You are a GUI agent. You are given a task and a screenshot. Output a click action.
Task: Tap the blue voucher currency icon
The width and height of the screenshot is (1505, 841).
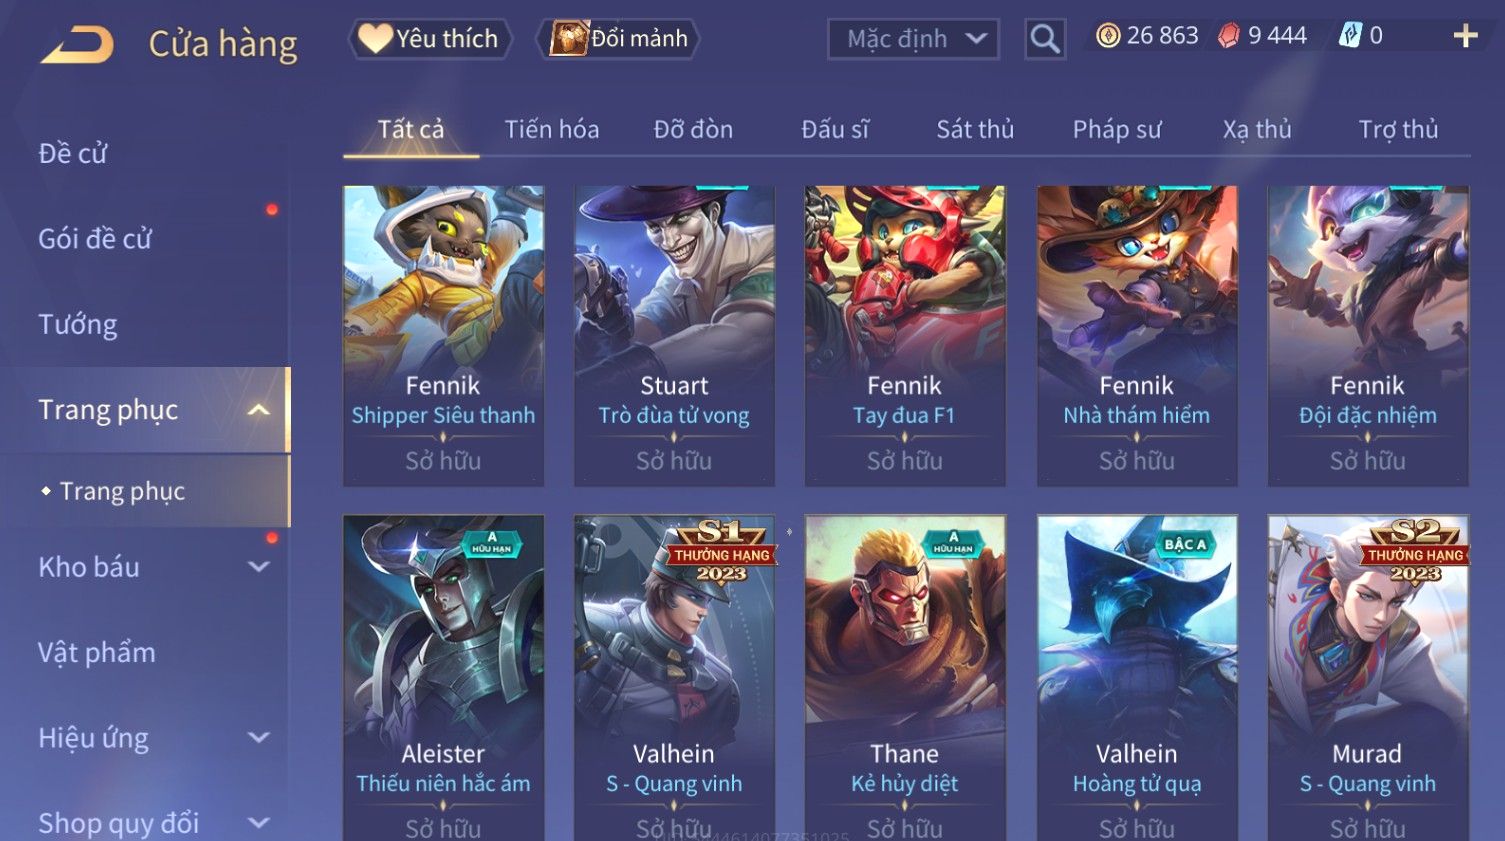click(x=1351, y=36)
